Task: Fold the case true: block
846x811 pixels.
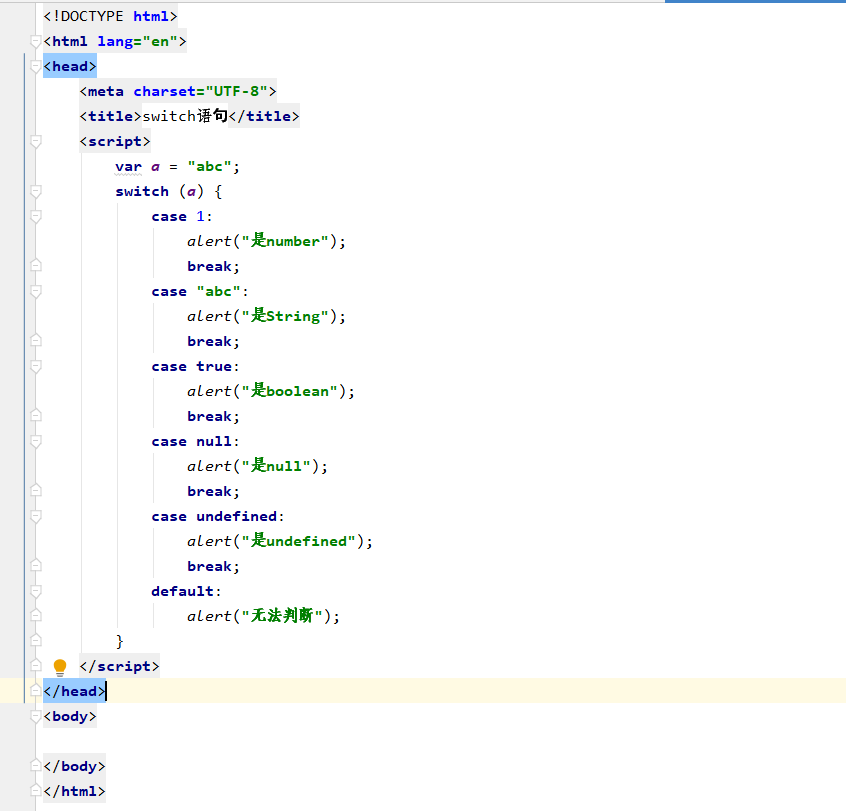Action: point(36,366)
